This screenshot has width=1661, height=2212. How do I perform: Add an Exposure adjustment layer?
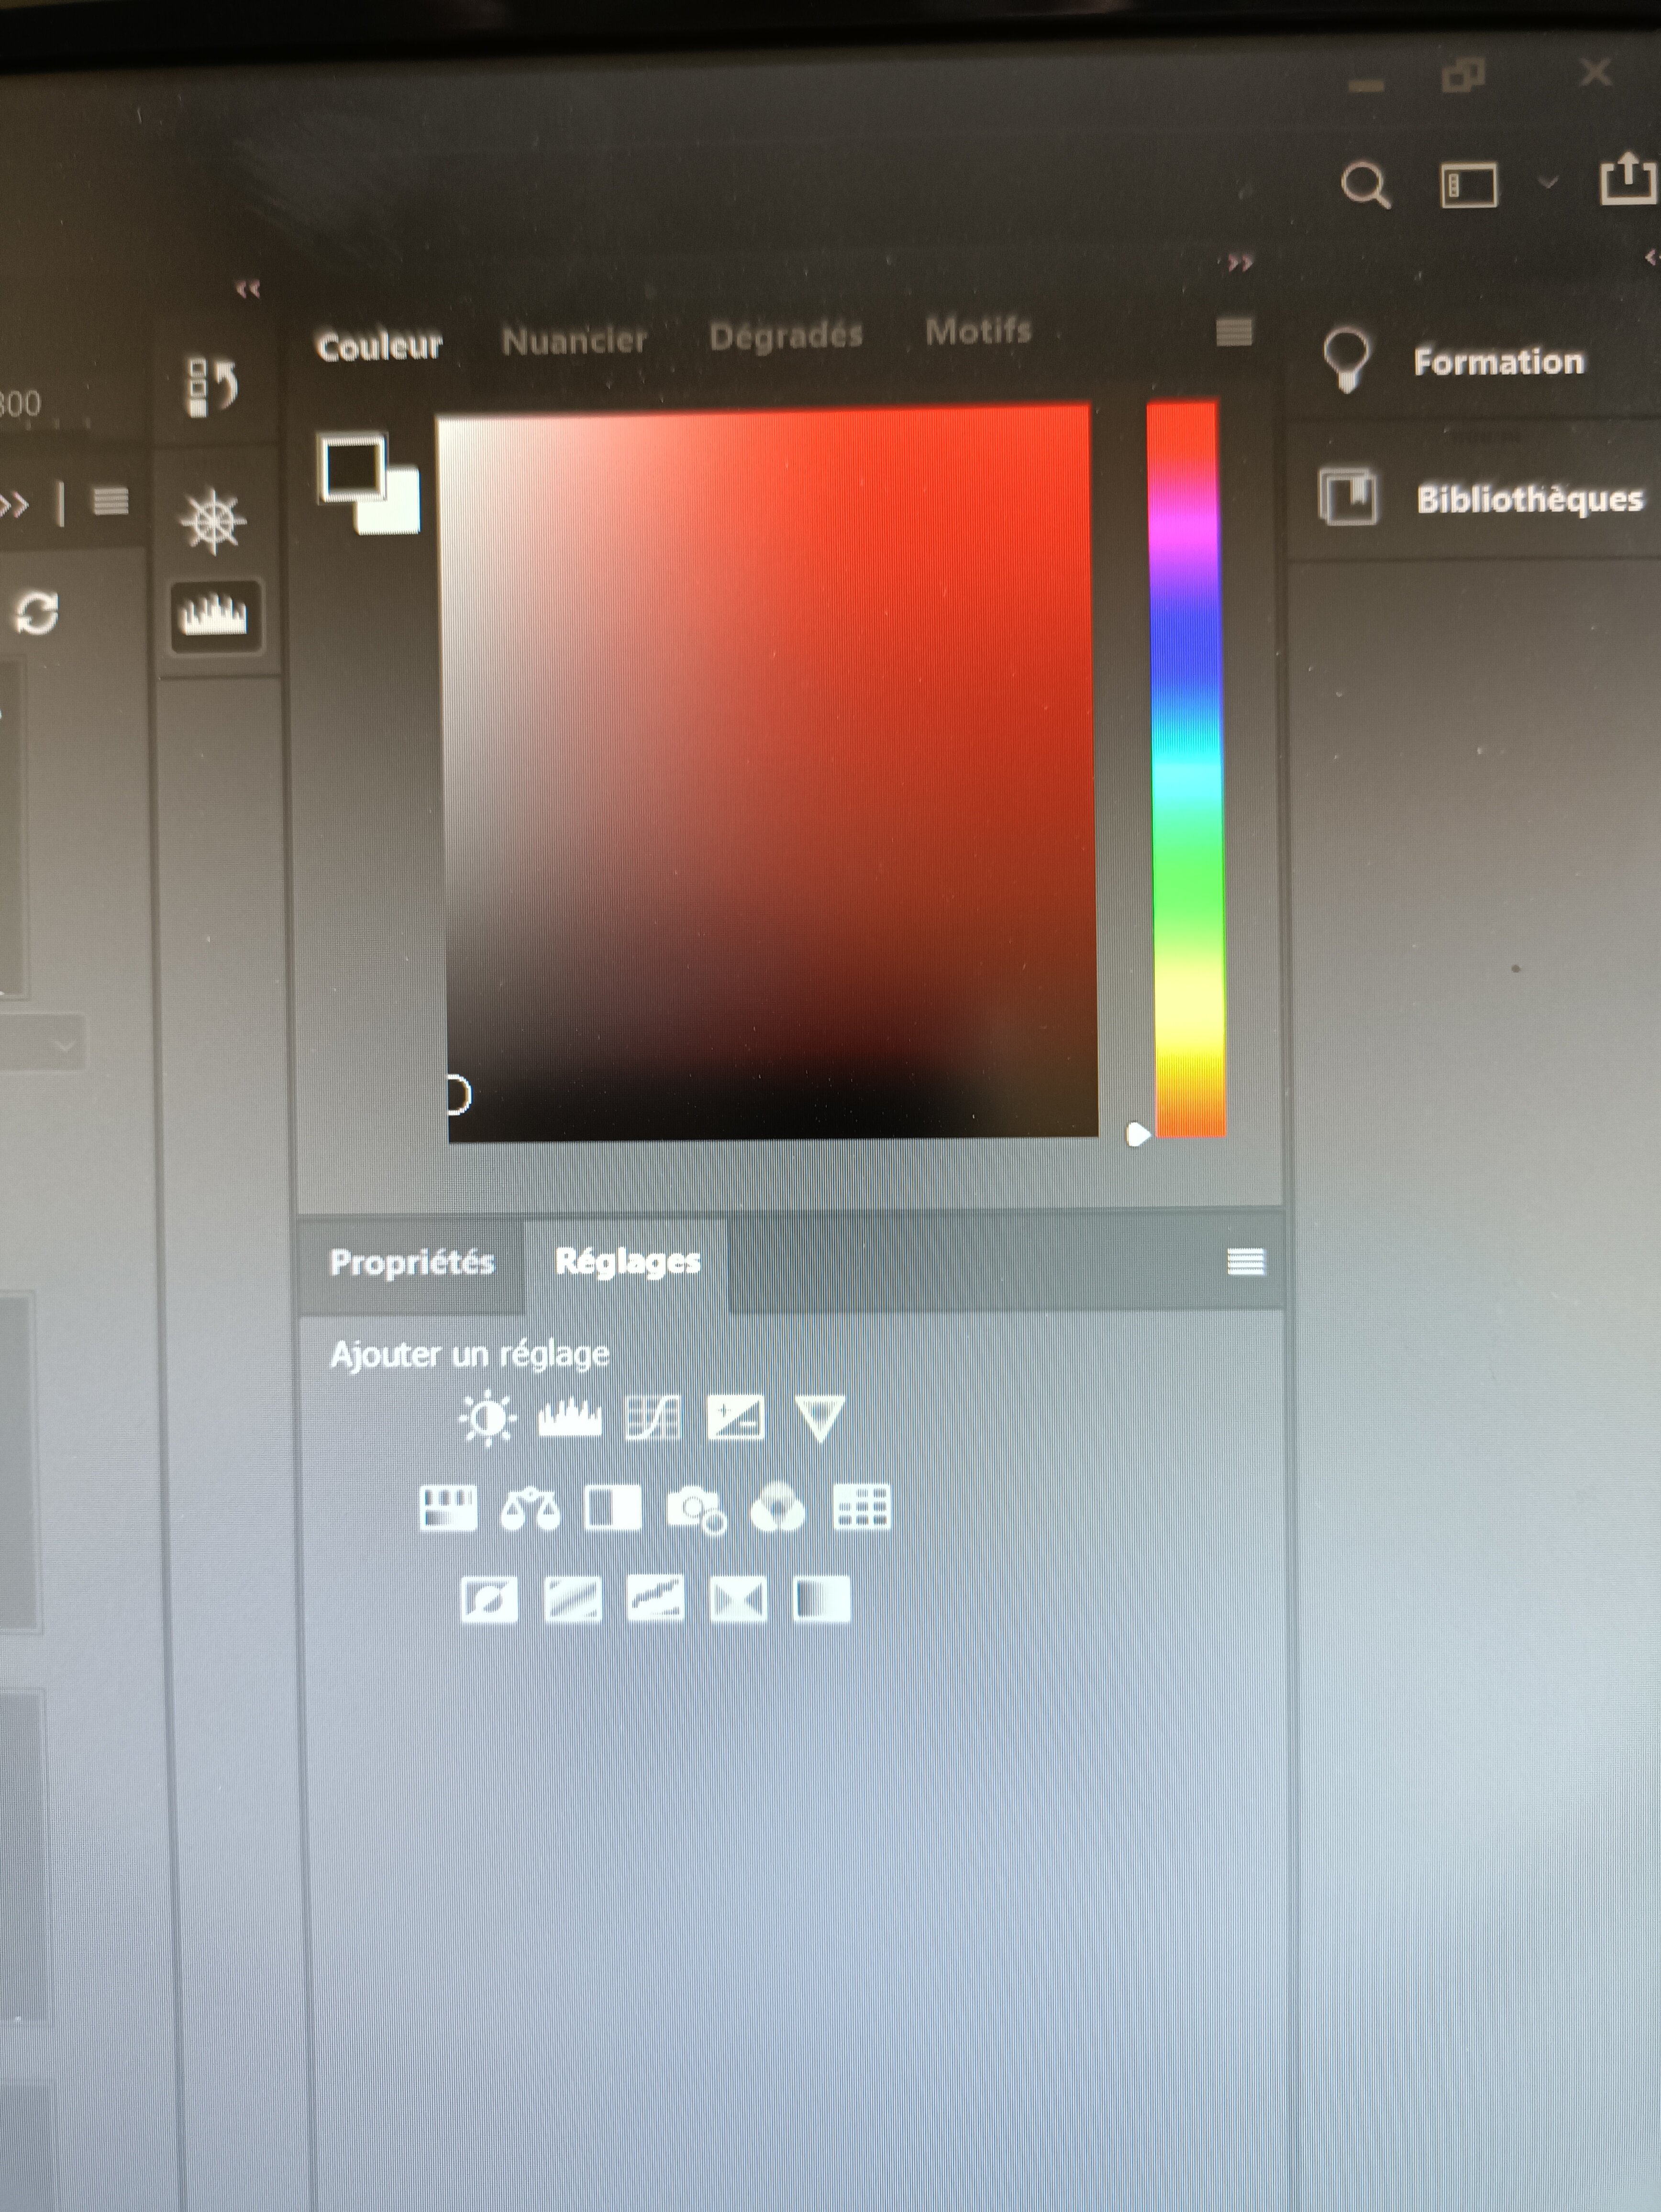pyautogui.click(x=735, y=1418)
